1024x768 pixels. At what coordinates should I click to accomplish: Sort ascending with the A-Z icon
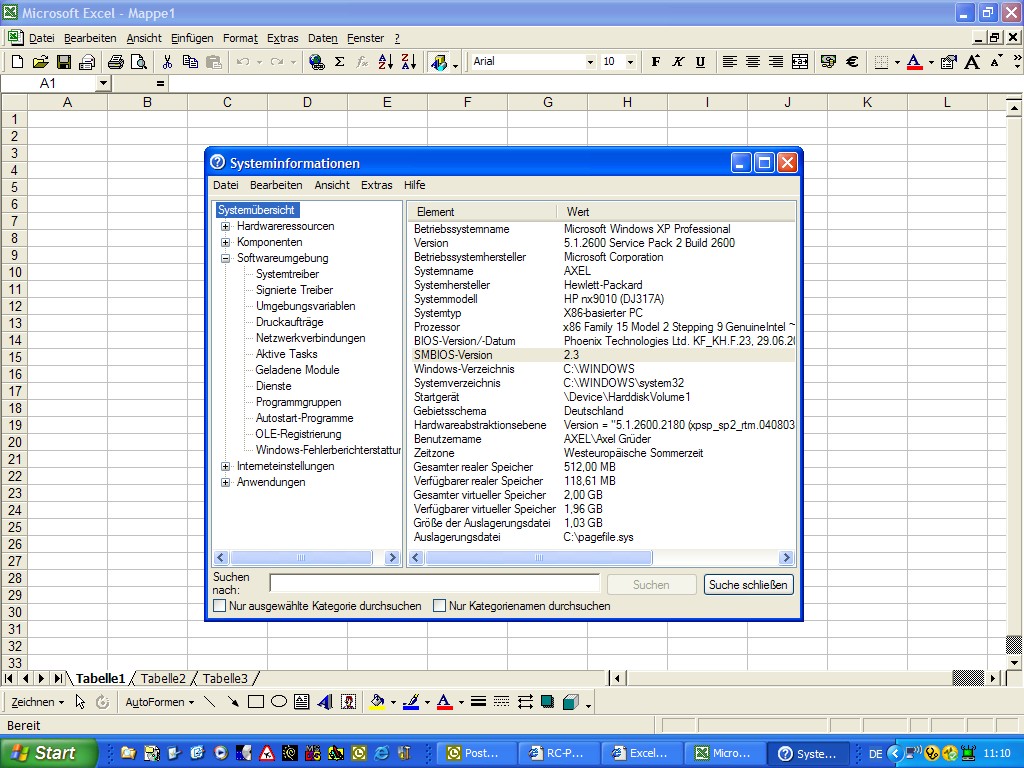click(x=386, y=62)
